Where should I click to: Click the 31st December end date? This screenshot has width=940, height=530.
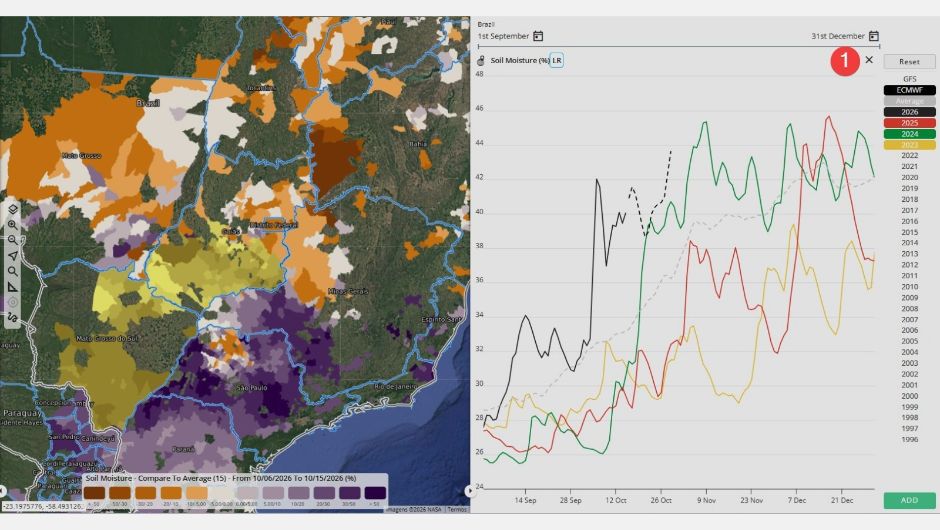tap(838, 36)
